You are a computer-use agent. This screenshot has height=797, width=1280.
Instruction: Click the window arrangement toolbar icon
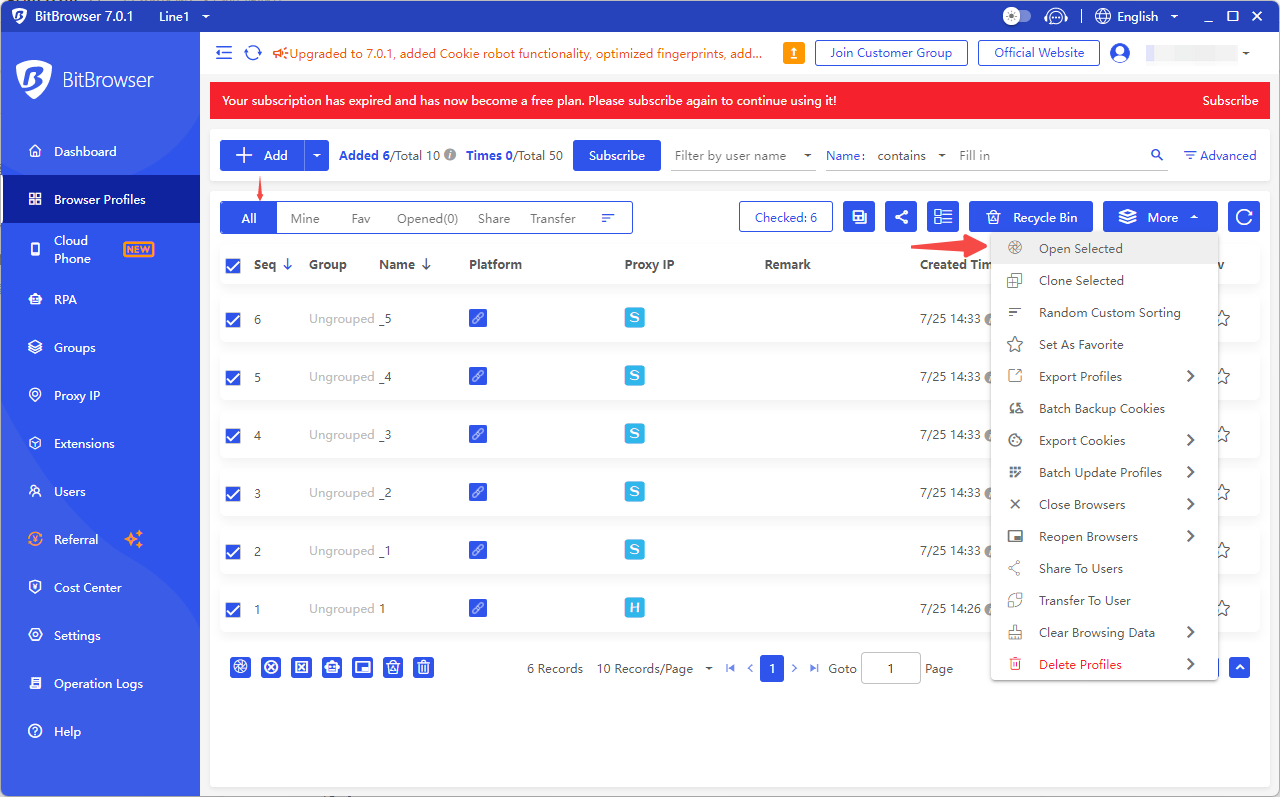859,217
